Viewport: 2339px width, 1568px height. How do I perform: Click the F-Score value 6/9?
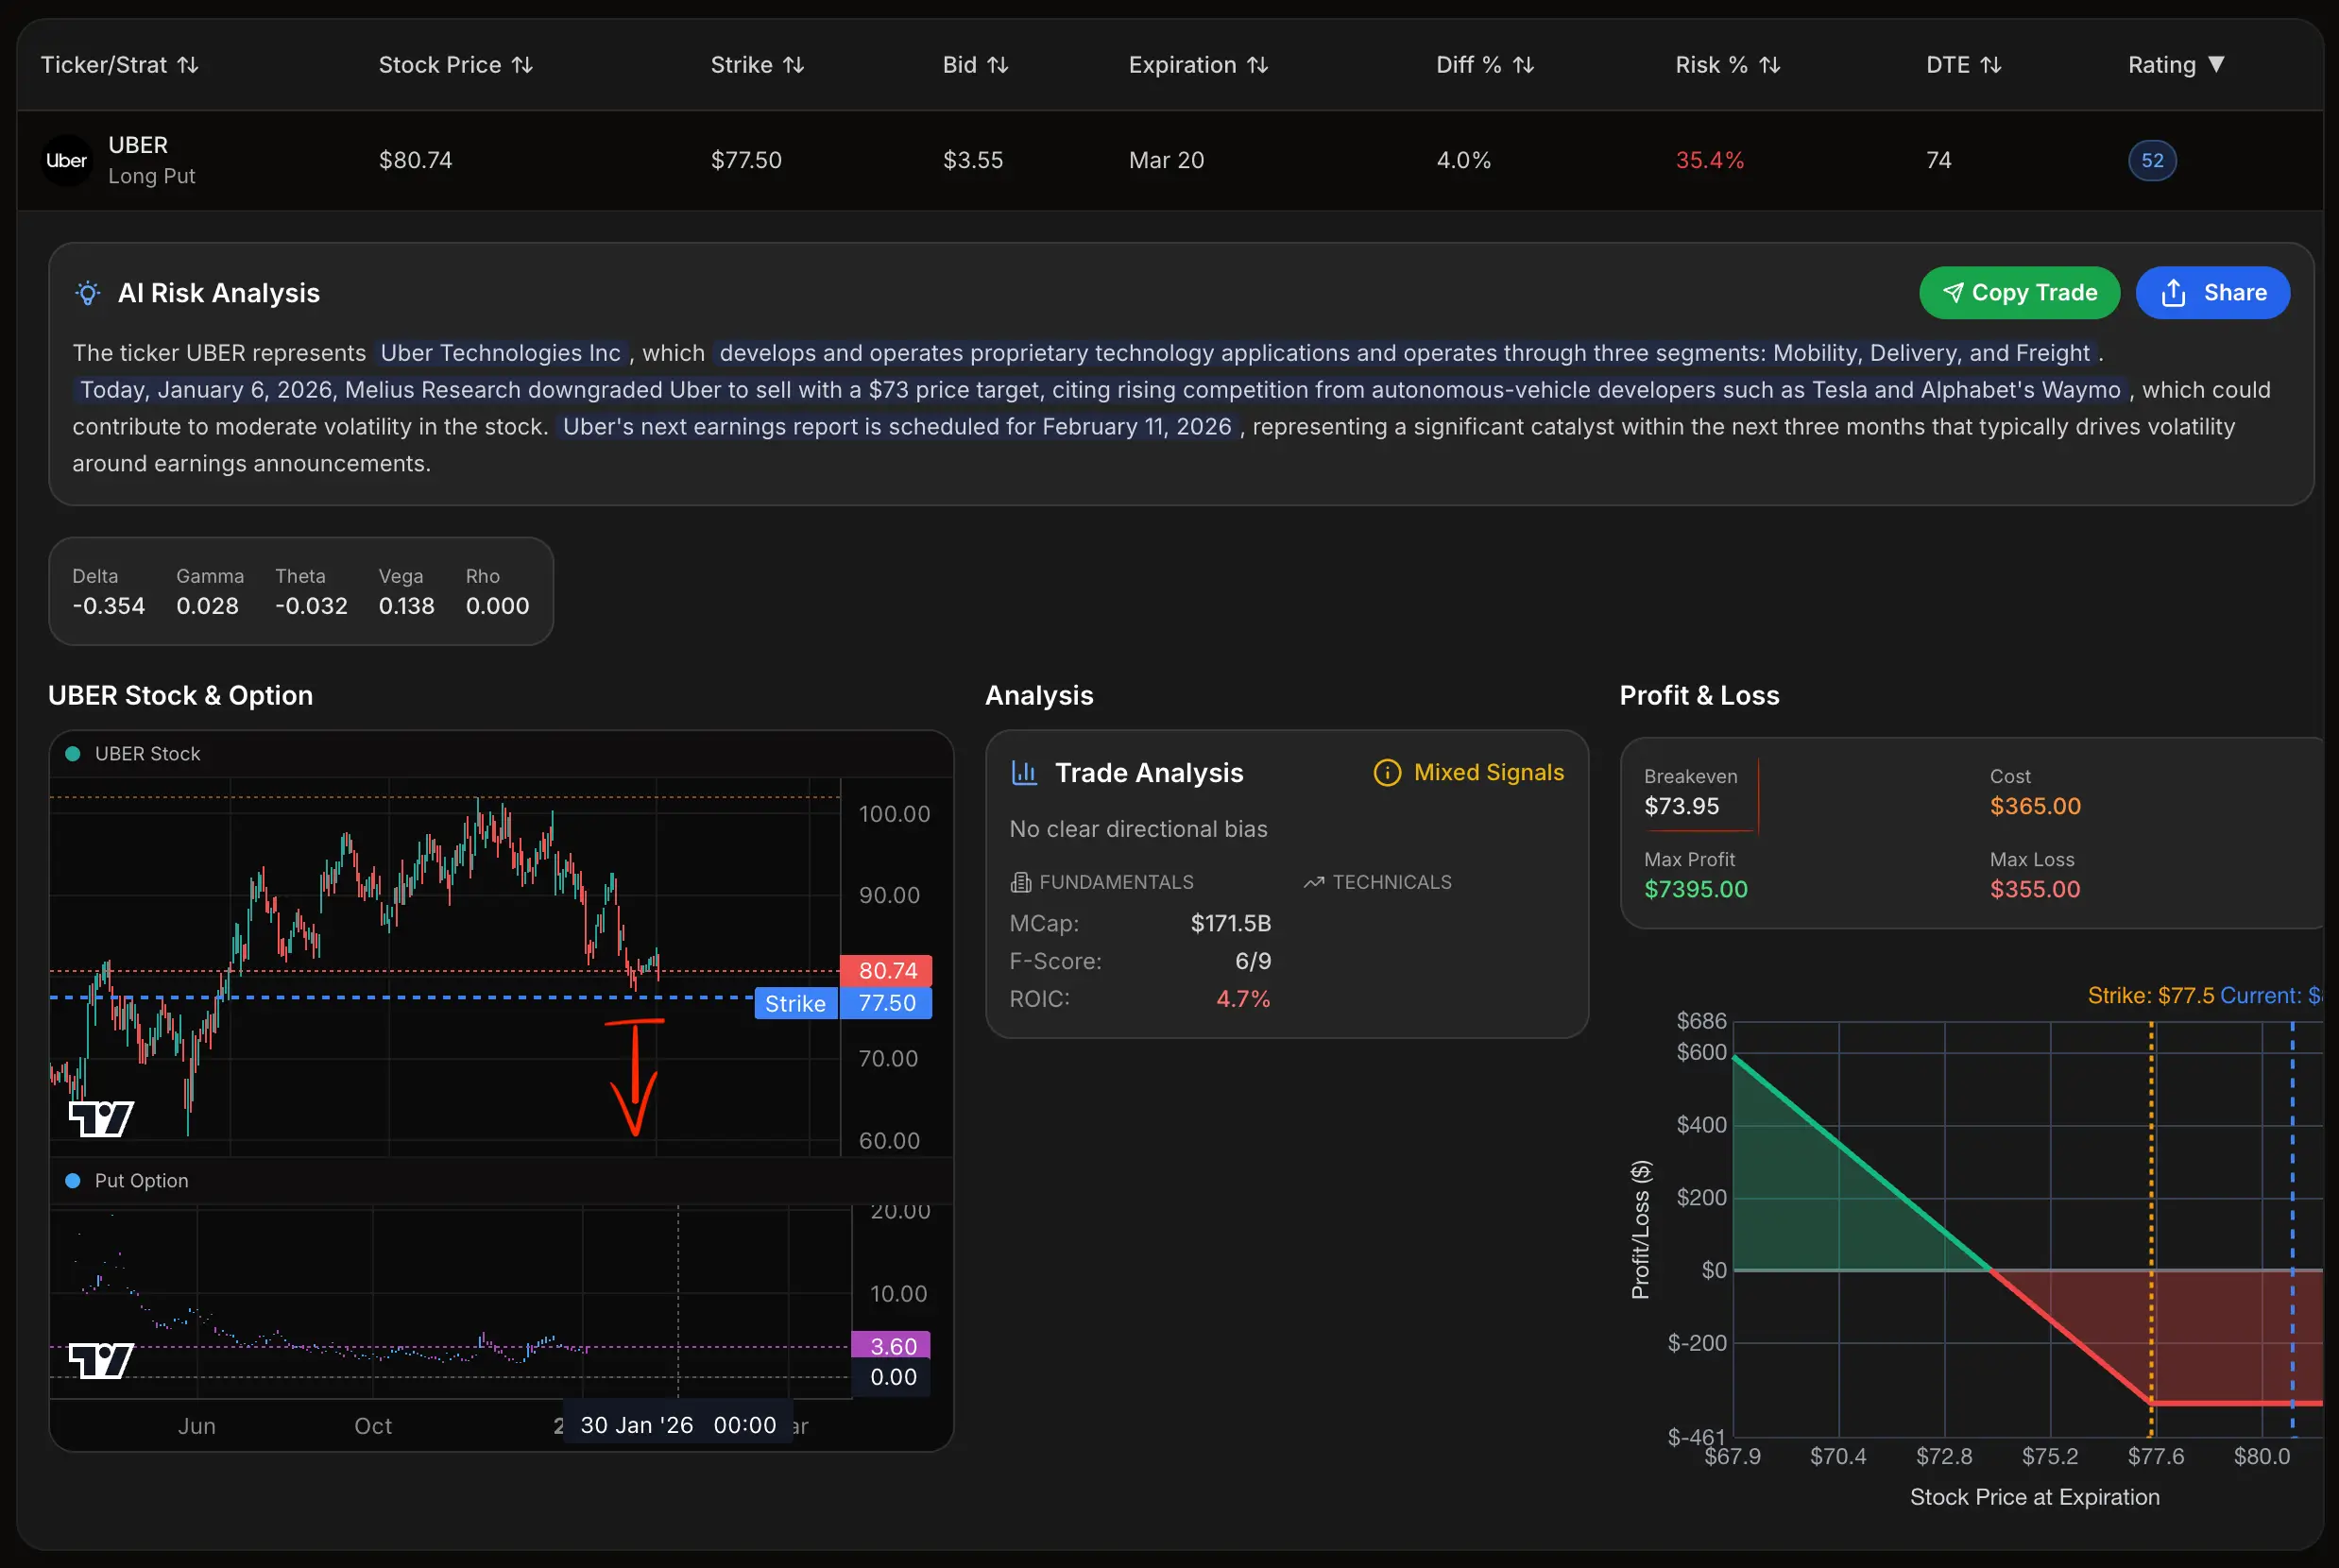pos(1253,961)
